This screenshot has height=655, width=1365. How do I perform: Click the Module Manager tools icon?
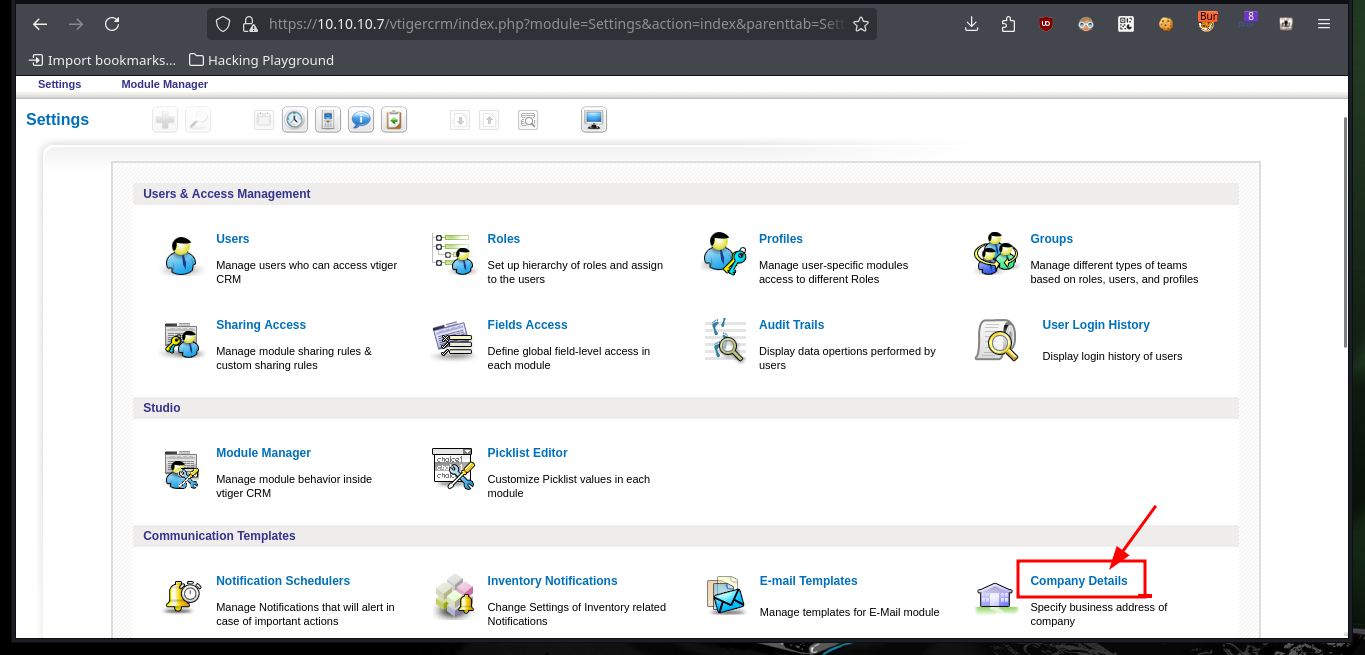[x=184, y=469]
